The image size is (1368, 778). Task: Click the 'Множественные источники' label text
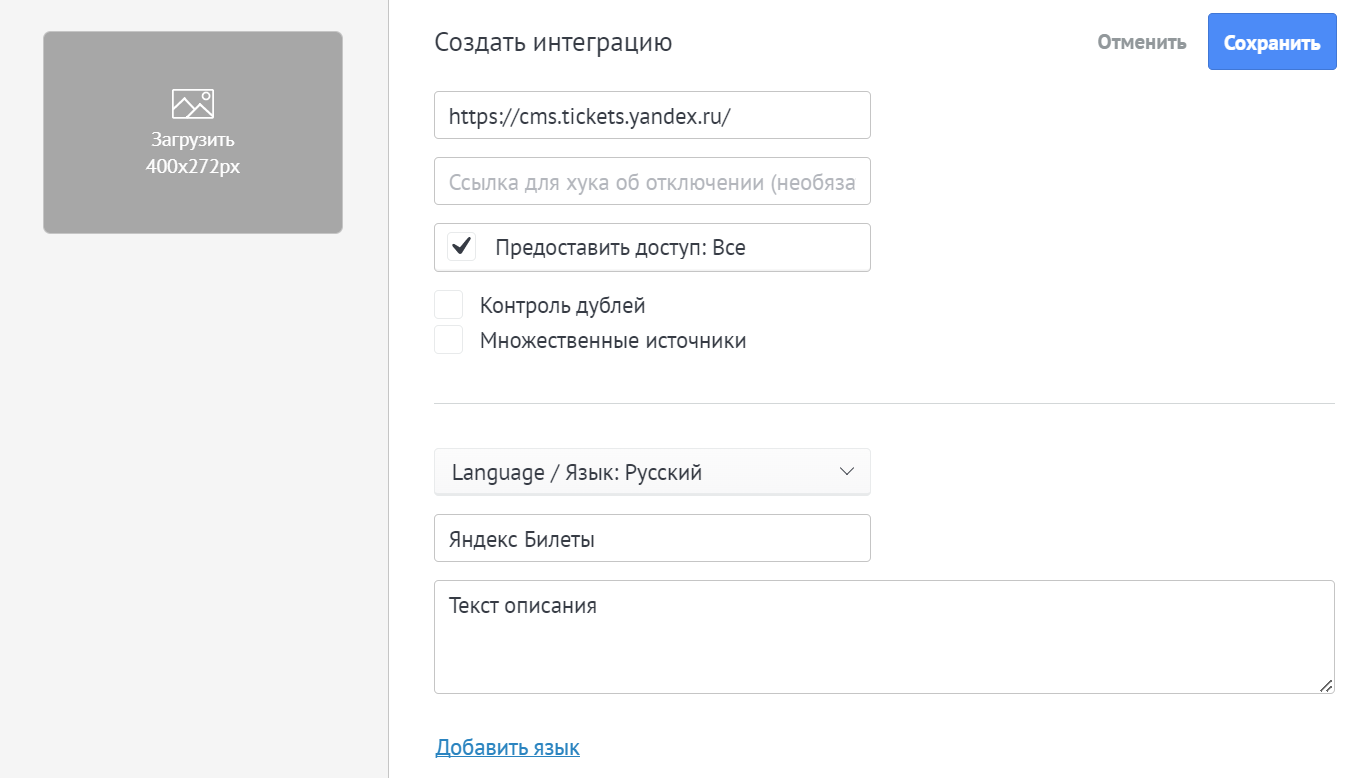[x=612, y=340]
